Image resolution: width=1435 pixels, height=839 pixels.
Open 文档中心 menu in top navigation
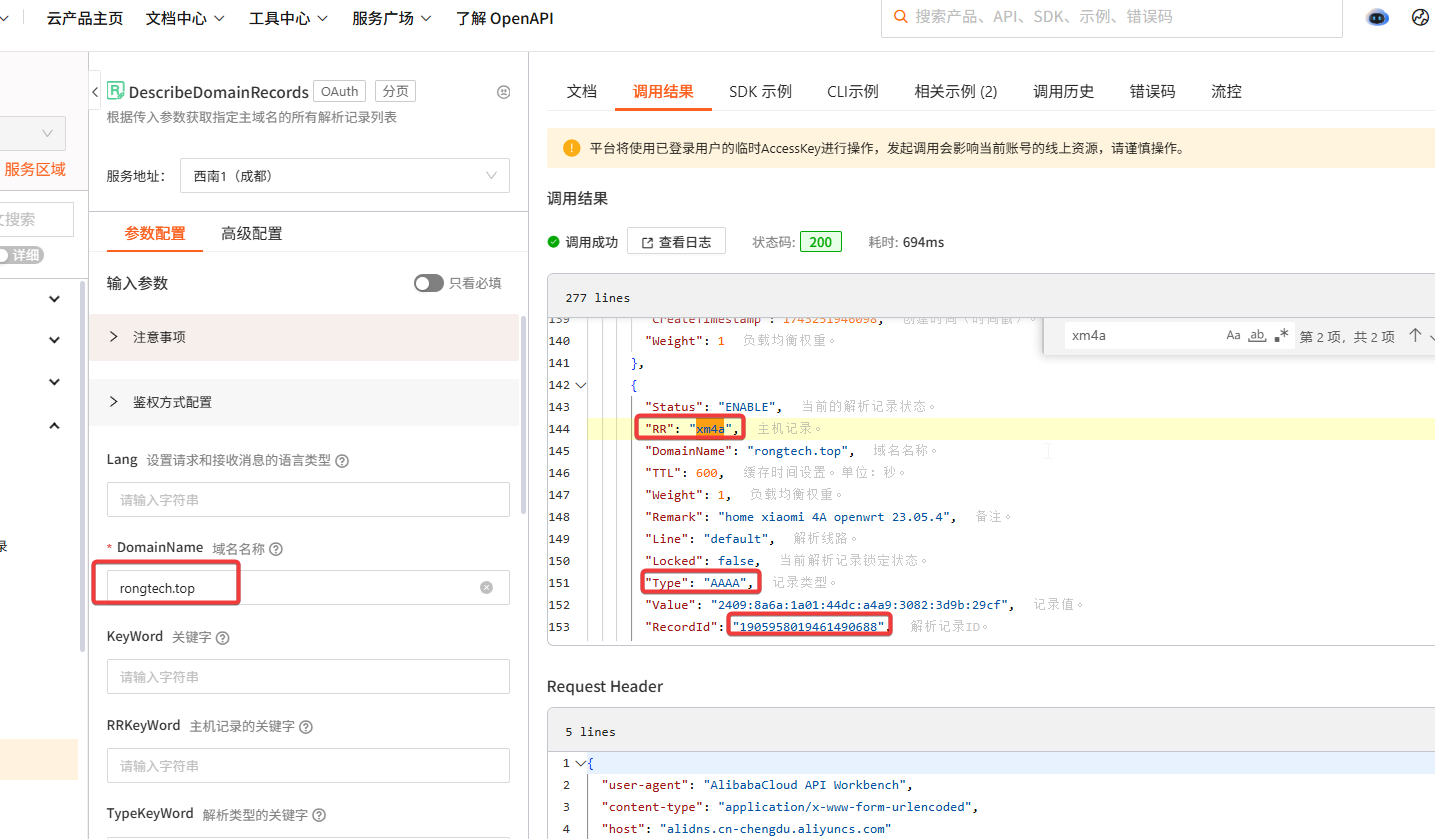tap(185, 18)
